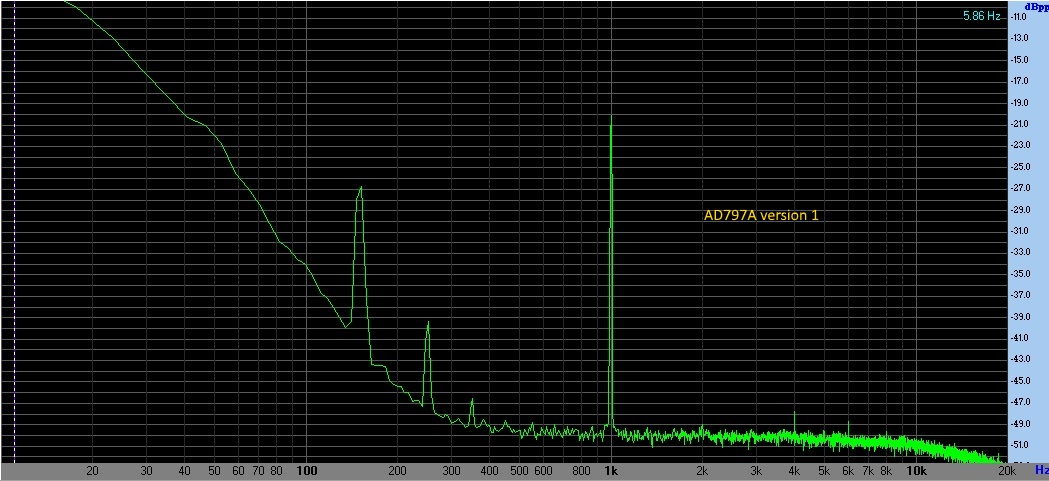The height and width of the screenshot is (481, 1049).
Task: Click the -45.0 level axis label
Action: pyautogui.click(x=1021, y=381)
